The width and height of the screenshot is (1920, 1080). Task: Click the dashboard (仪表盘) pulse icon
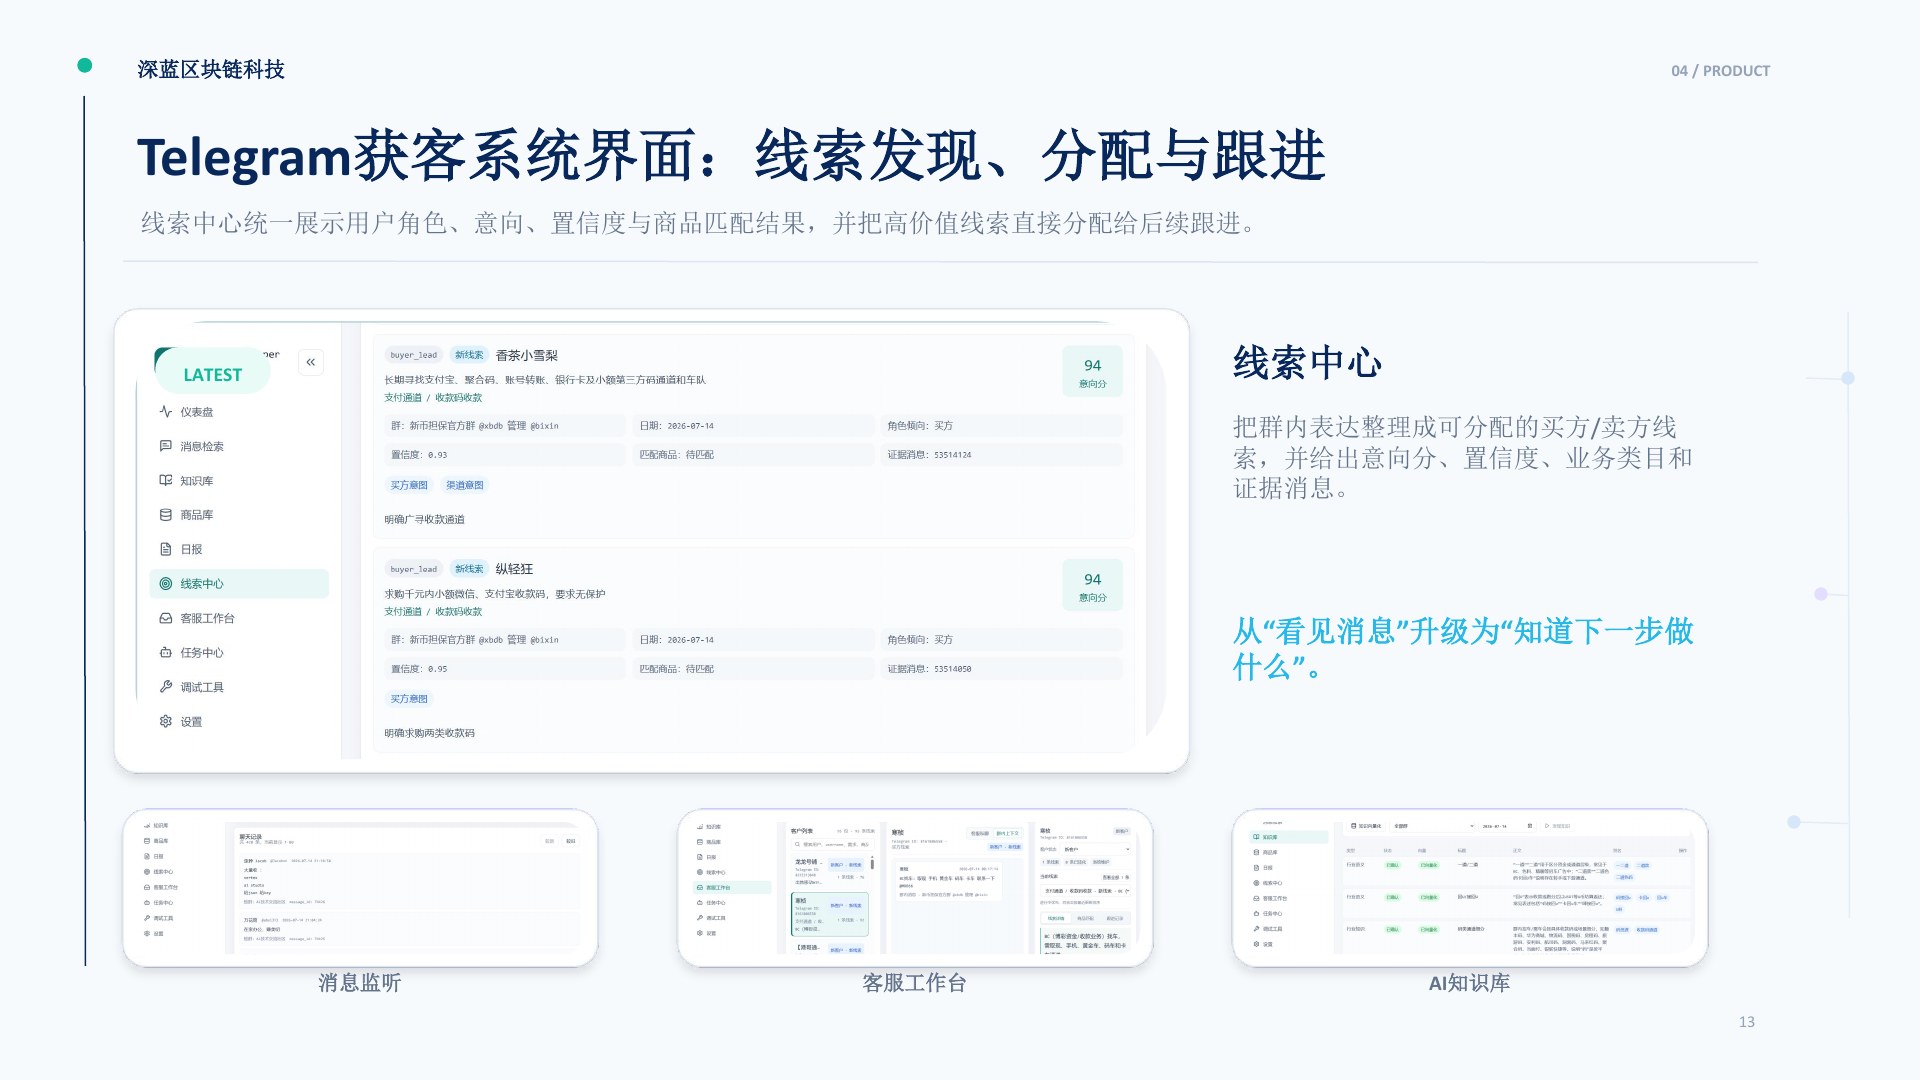pyautogui.click(x=166, y=412)
